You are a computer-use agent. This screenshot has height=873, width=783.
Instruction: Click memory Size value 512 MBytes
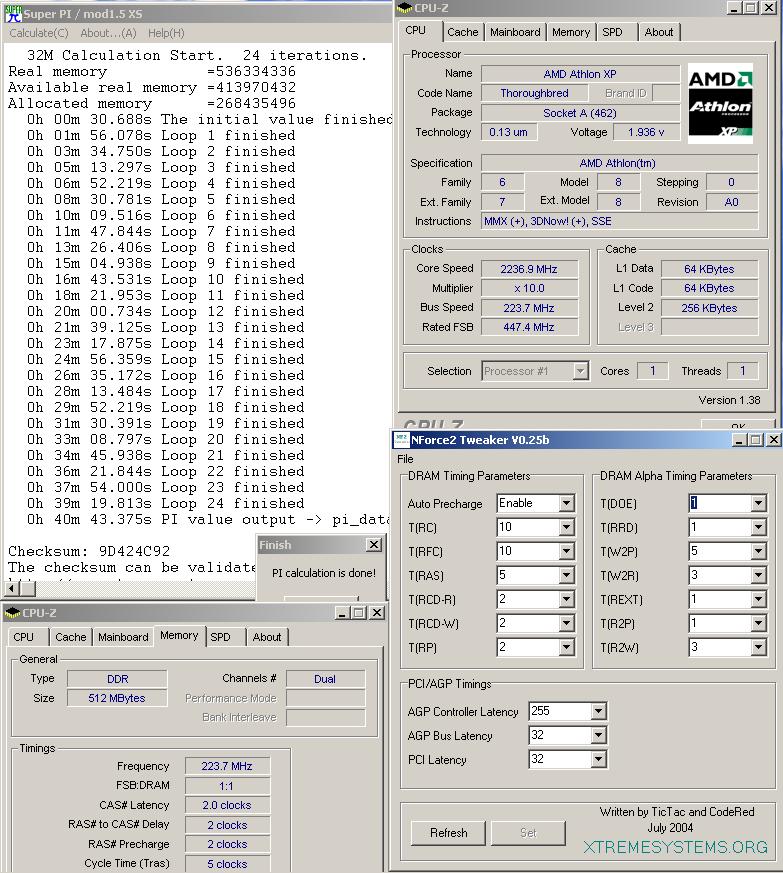point(117,698)
